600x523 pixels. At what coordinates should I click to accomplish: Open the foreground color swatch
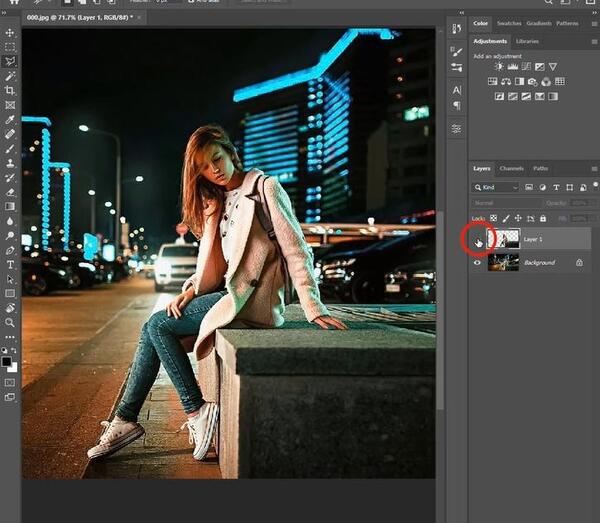tap(7, 362)
